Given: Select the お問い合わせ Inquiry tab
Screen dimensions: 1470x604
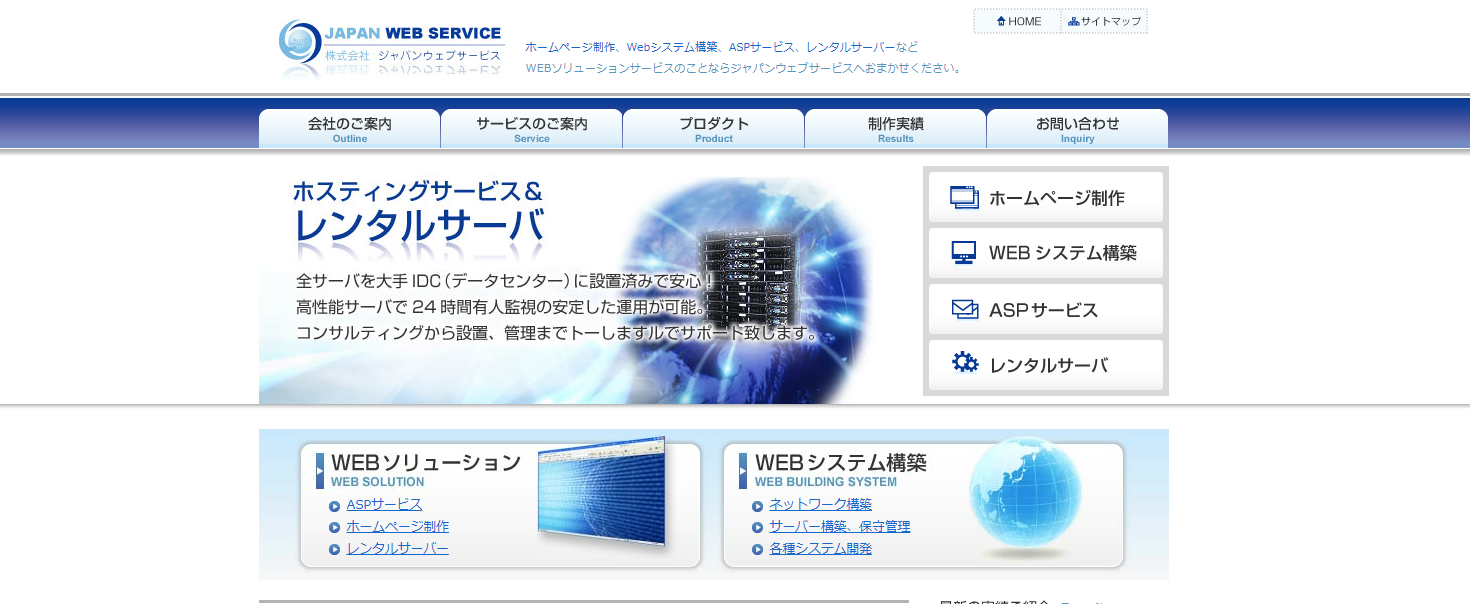Looking at the screenshot, I should click(x=1077, y=129).
